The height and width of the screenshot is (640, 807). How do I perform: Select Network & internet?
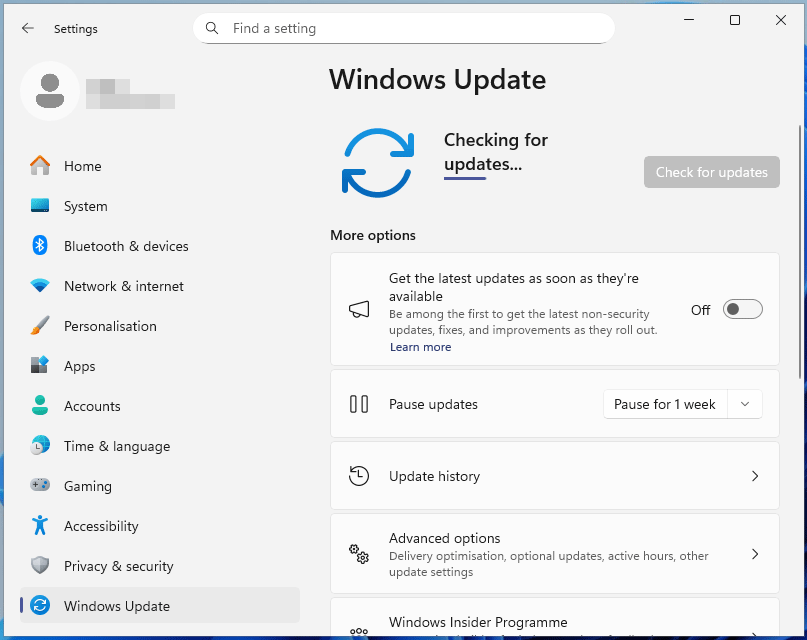(160, 286)
